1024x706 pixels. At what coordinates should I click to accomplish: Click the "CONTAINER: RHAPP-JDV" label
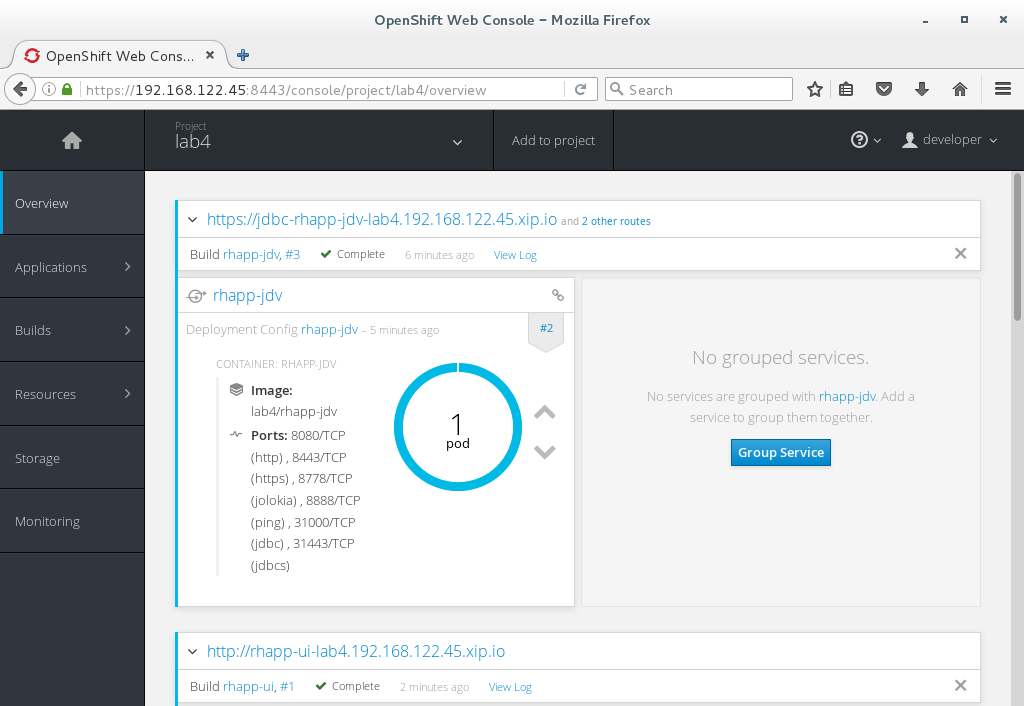276,364
